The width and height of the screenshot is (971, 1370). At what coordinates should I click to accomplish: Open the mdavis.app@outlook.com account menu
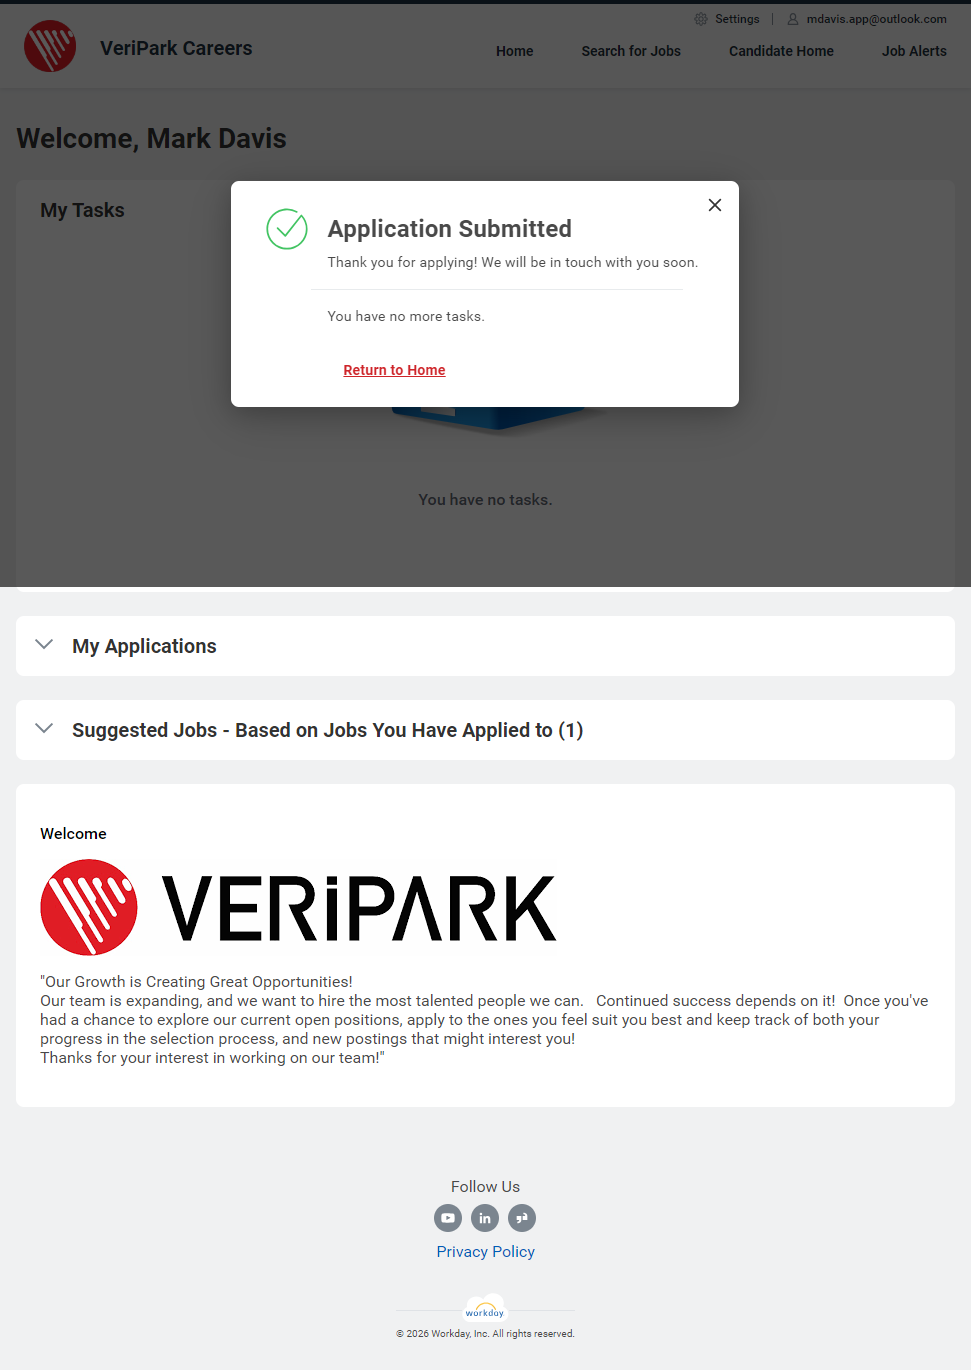pyautogui.click(x=876, y=19)
